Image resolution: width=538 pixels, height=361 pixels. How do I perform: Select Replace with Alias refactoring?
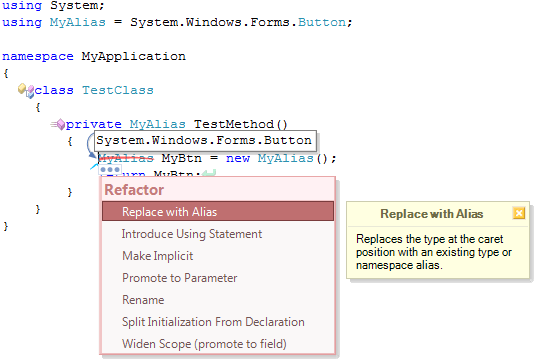point(218,211)
